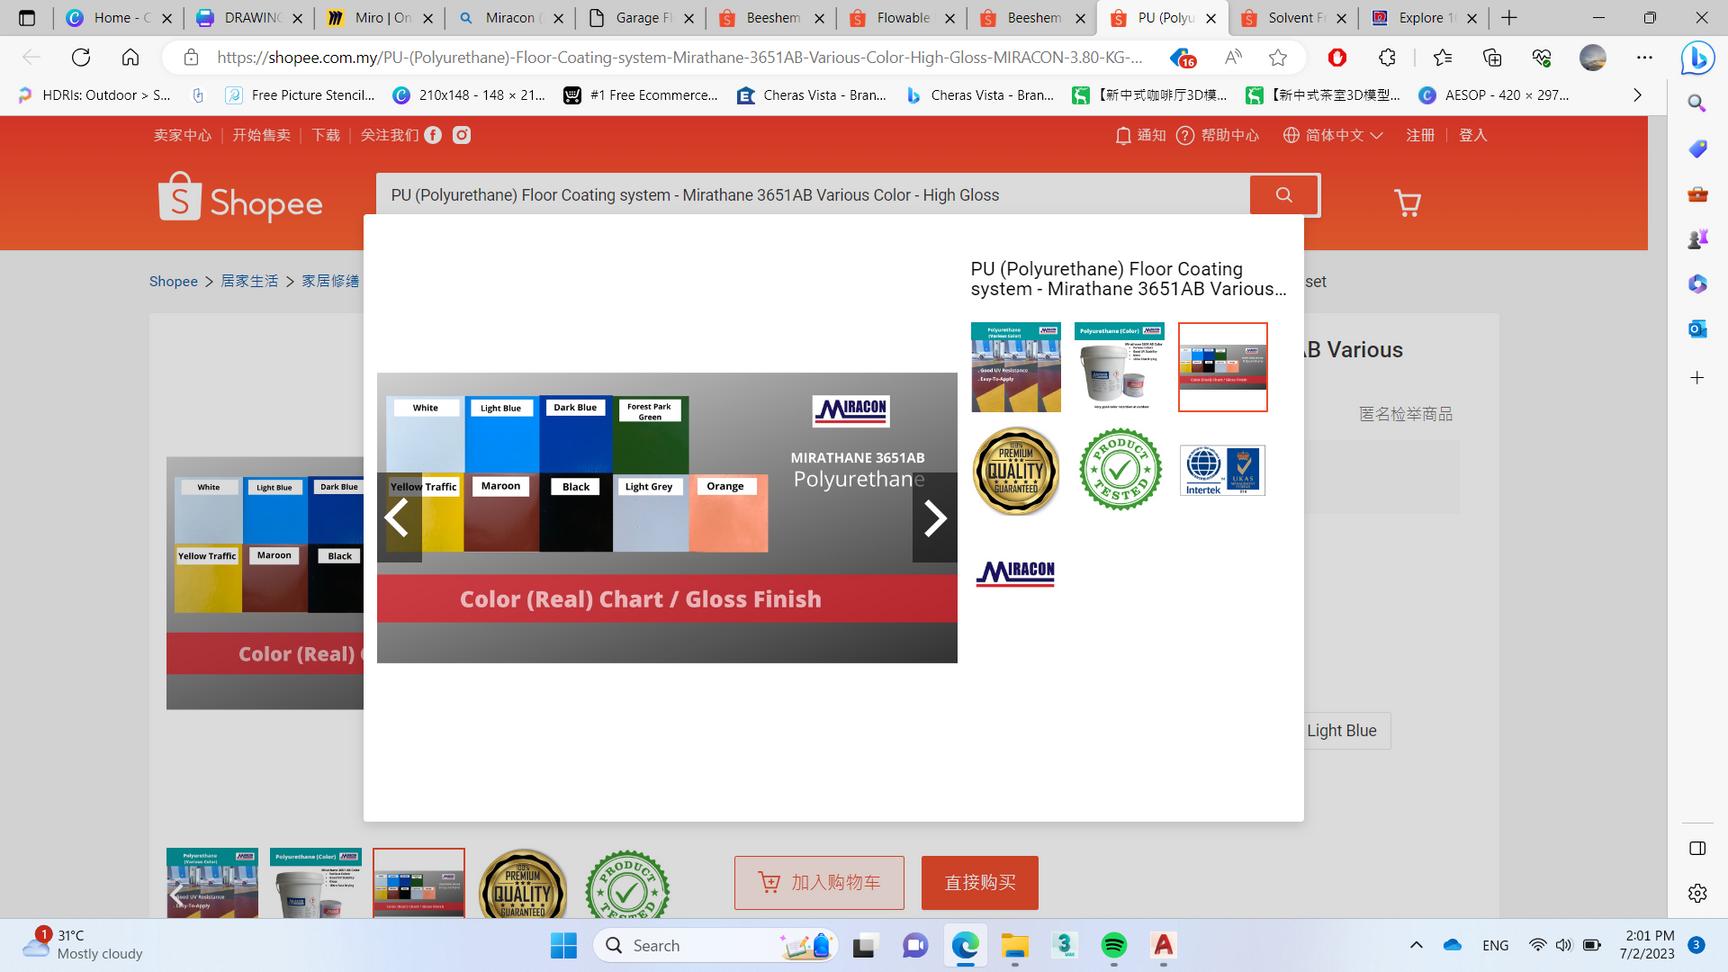Show previous image in gallery popup

click(399, 517)
